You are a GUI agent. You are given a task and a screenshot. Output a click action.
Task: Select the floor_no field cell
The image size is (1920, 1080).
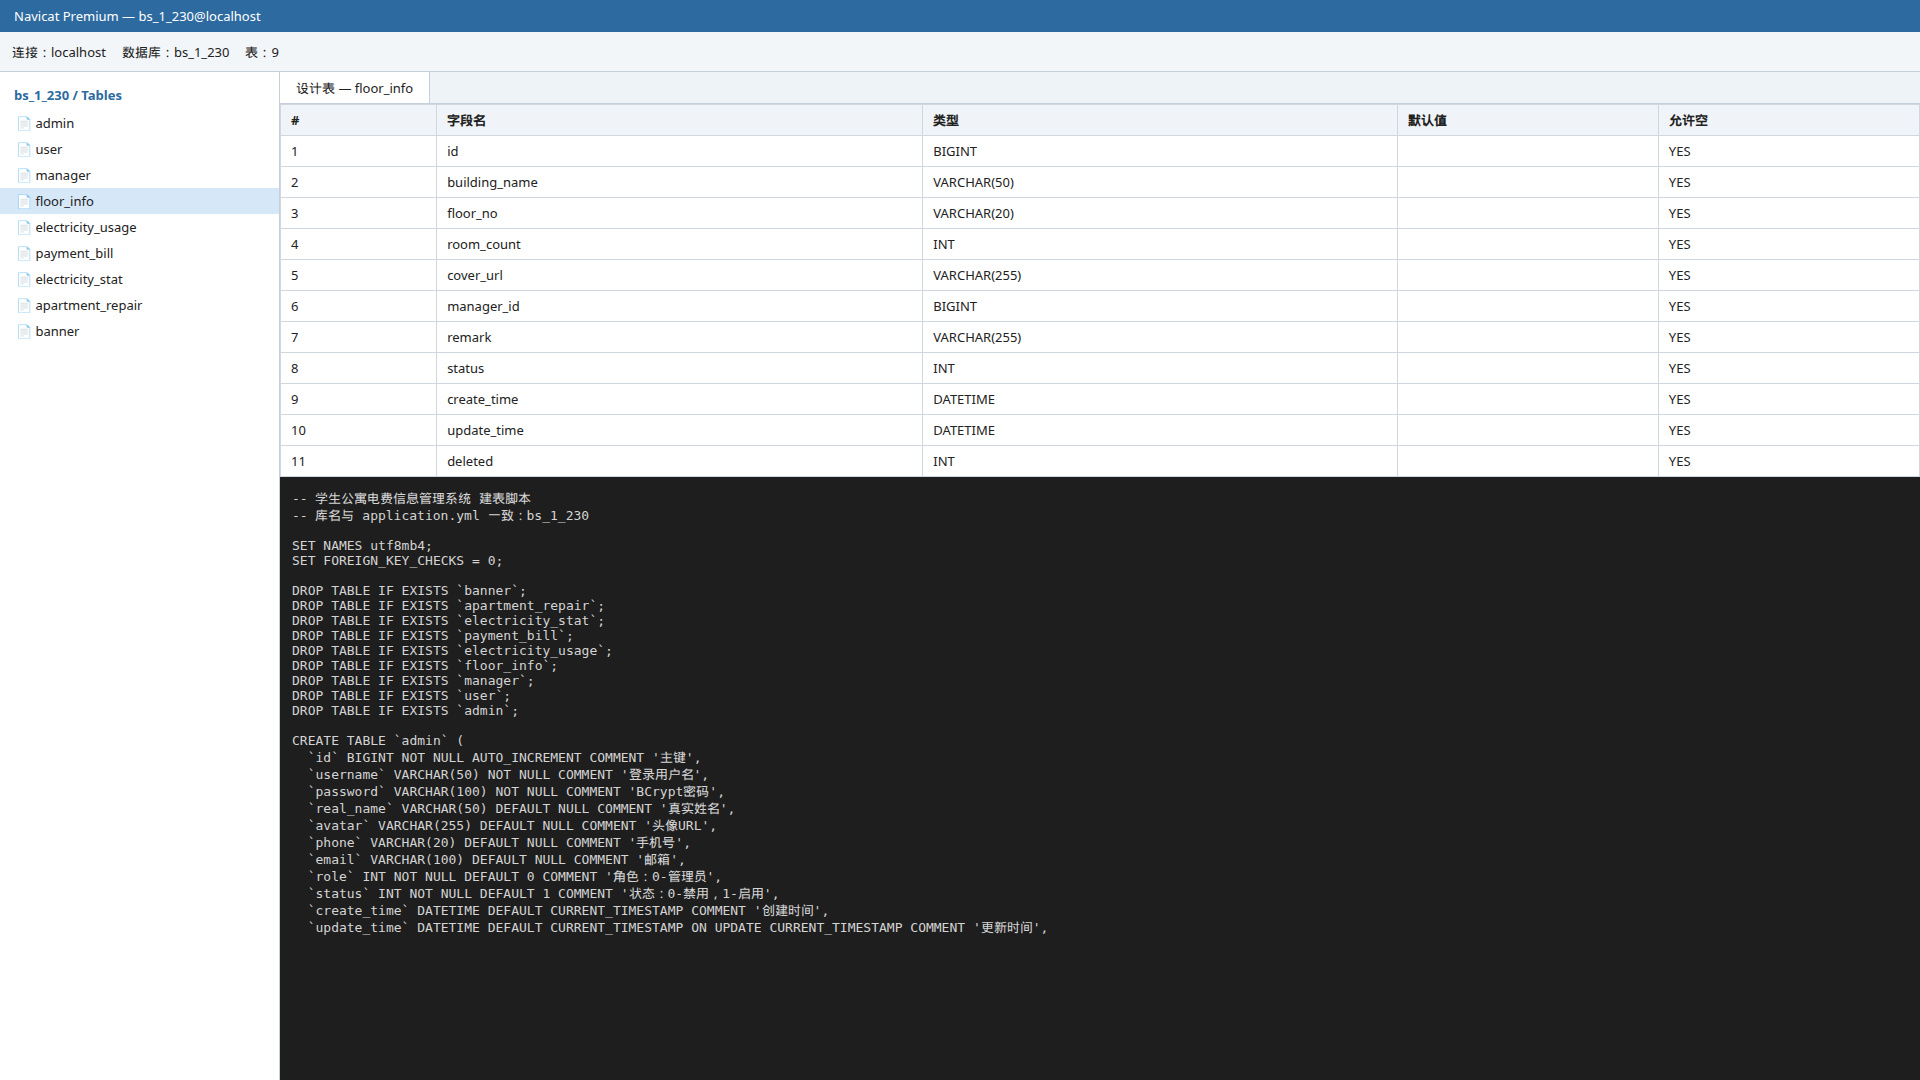click(679, 213)
